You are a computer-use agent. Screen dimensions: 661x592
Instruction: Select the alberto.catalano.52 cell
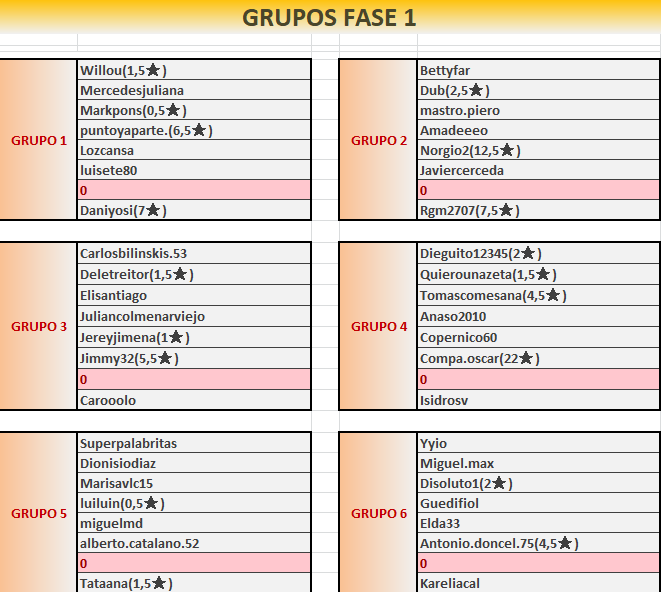coord(194,543)
